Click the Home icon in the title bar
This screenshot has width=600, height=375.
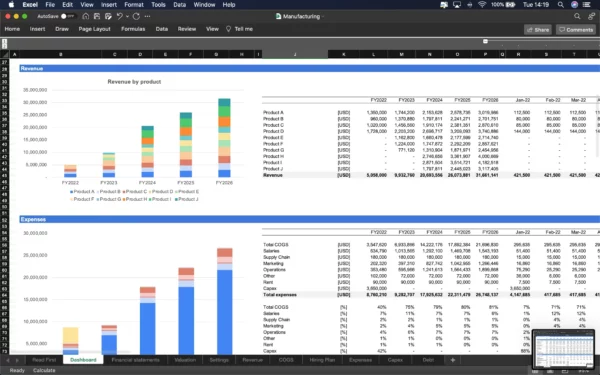[86, 16]
